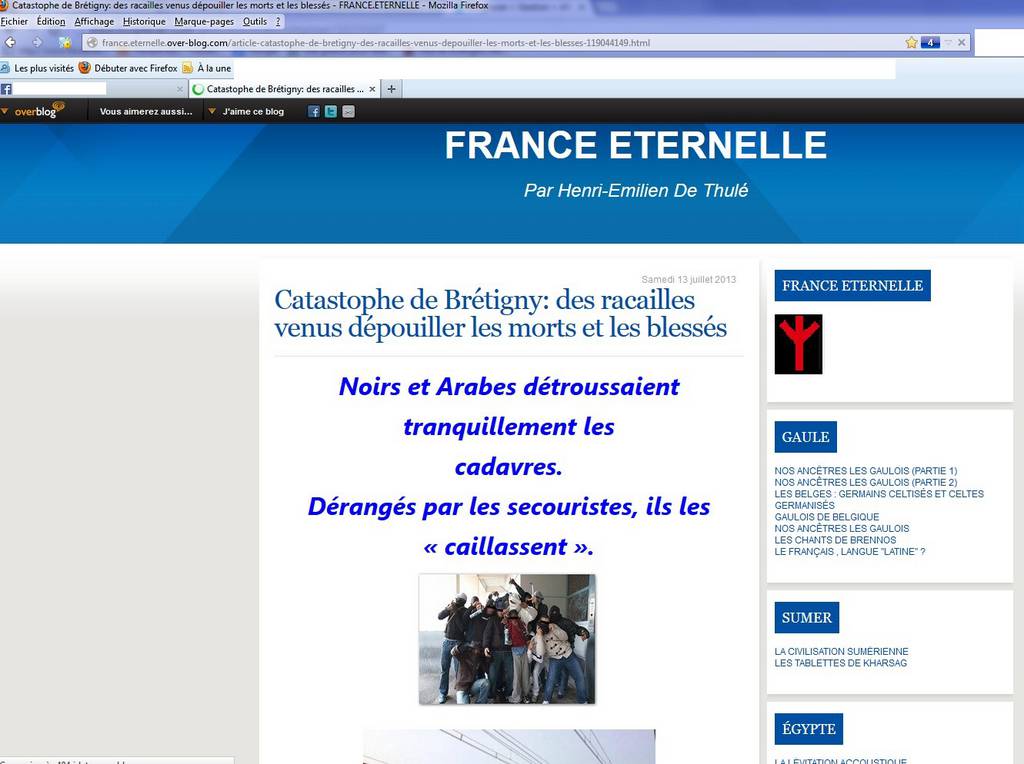Viewport: 1024px width, 764px height.
Task: Stop page loading with the X button
Action: 961,42
